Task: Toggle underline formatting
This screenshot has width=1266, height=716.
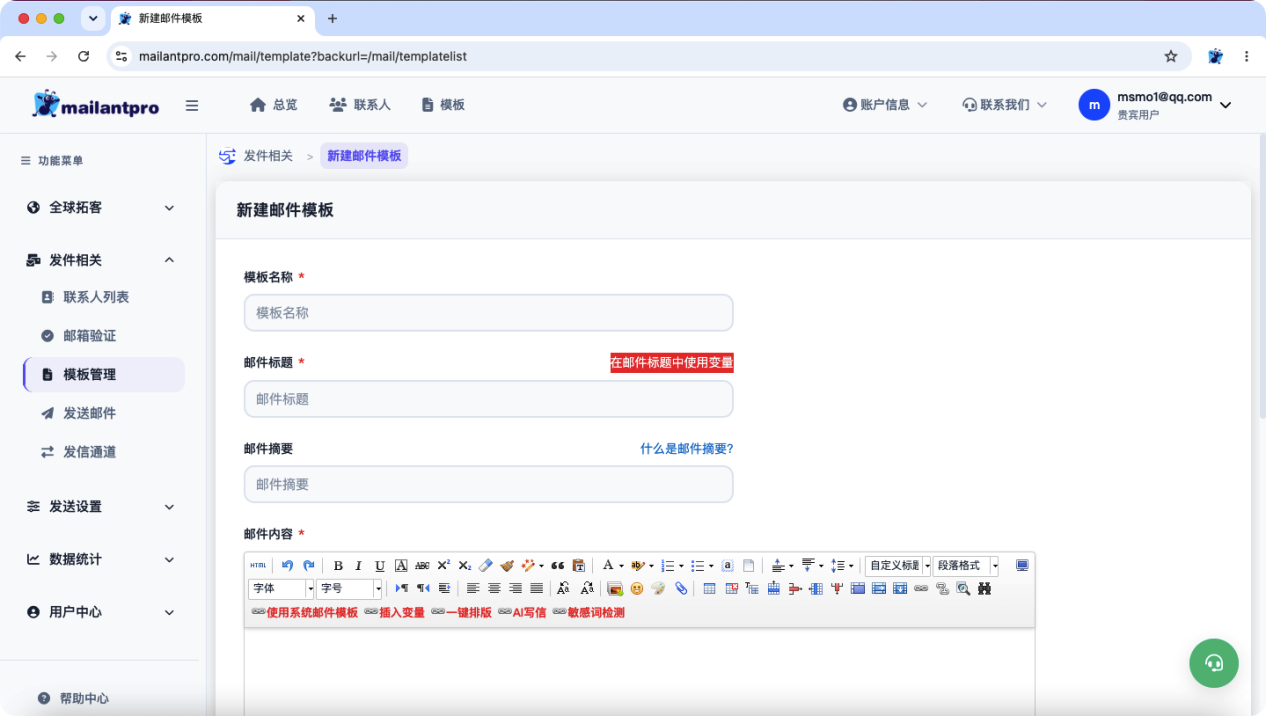Action: (x=379, y=565)
